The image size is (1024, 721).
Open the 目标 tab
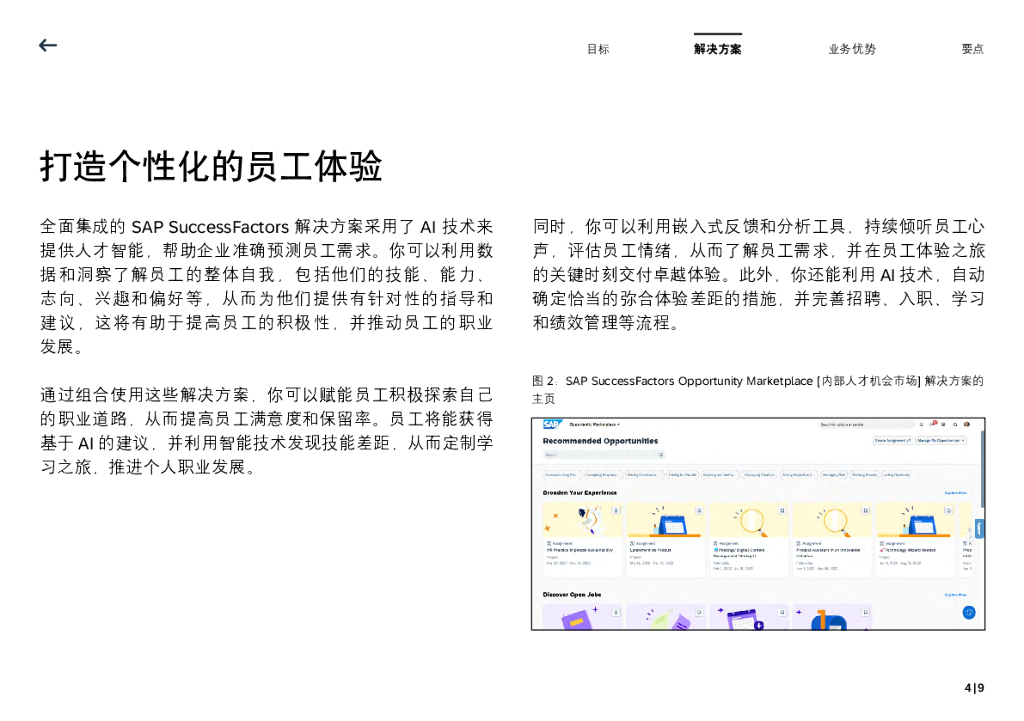click(x=598, y=49)
